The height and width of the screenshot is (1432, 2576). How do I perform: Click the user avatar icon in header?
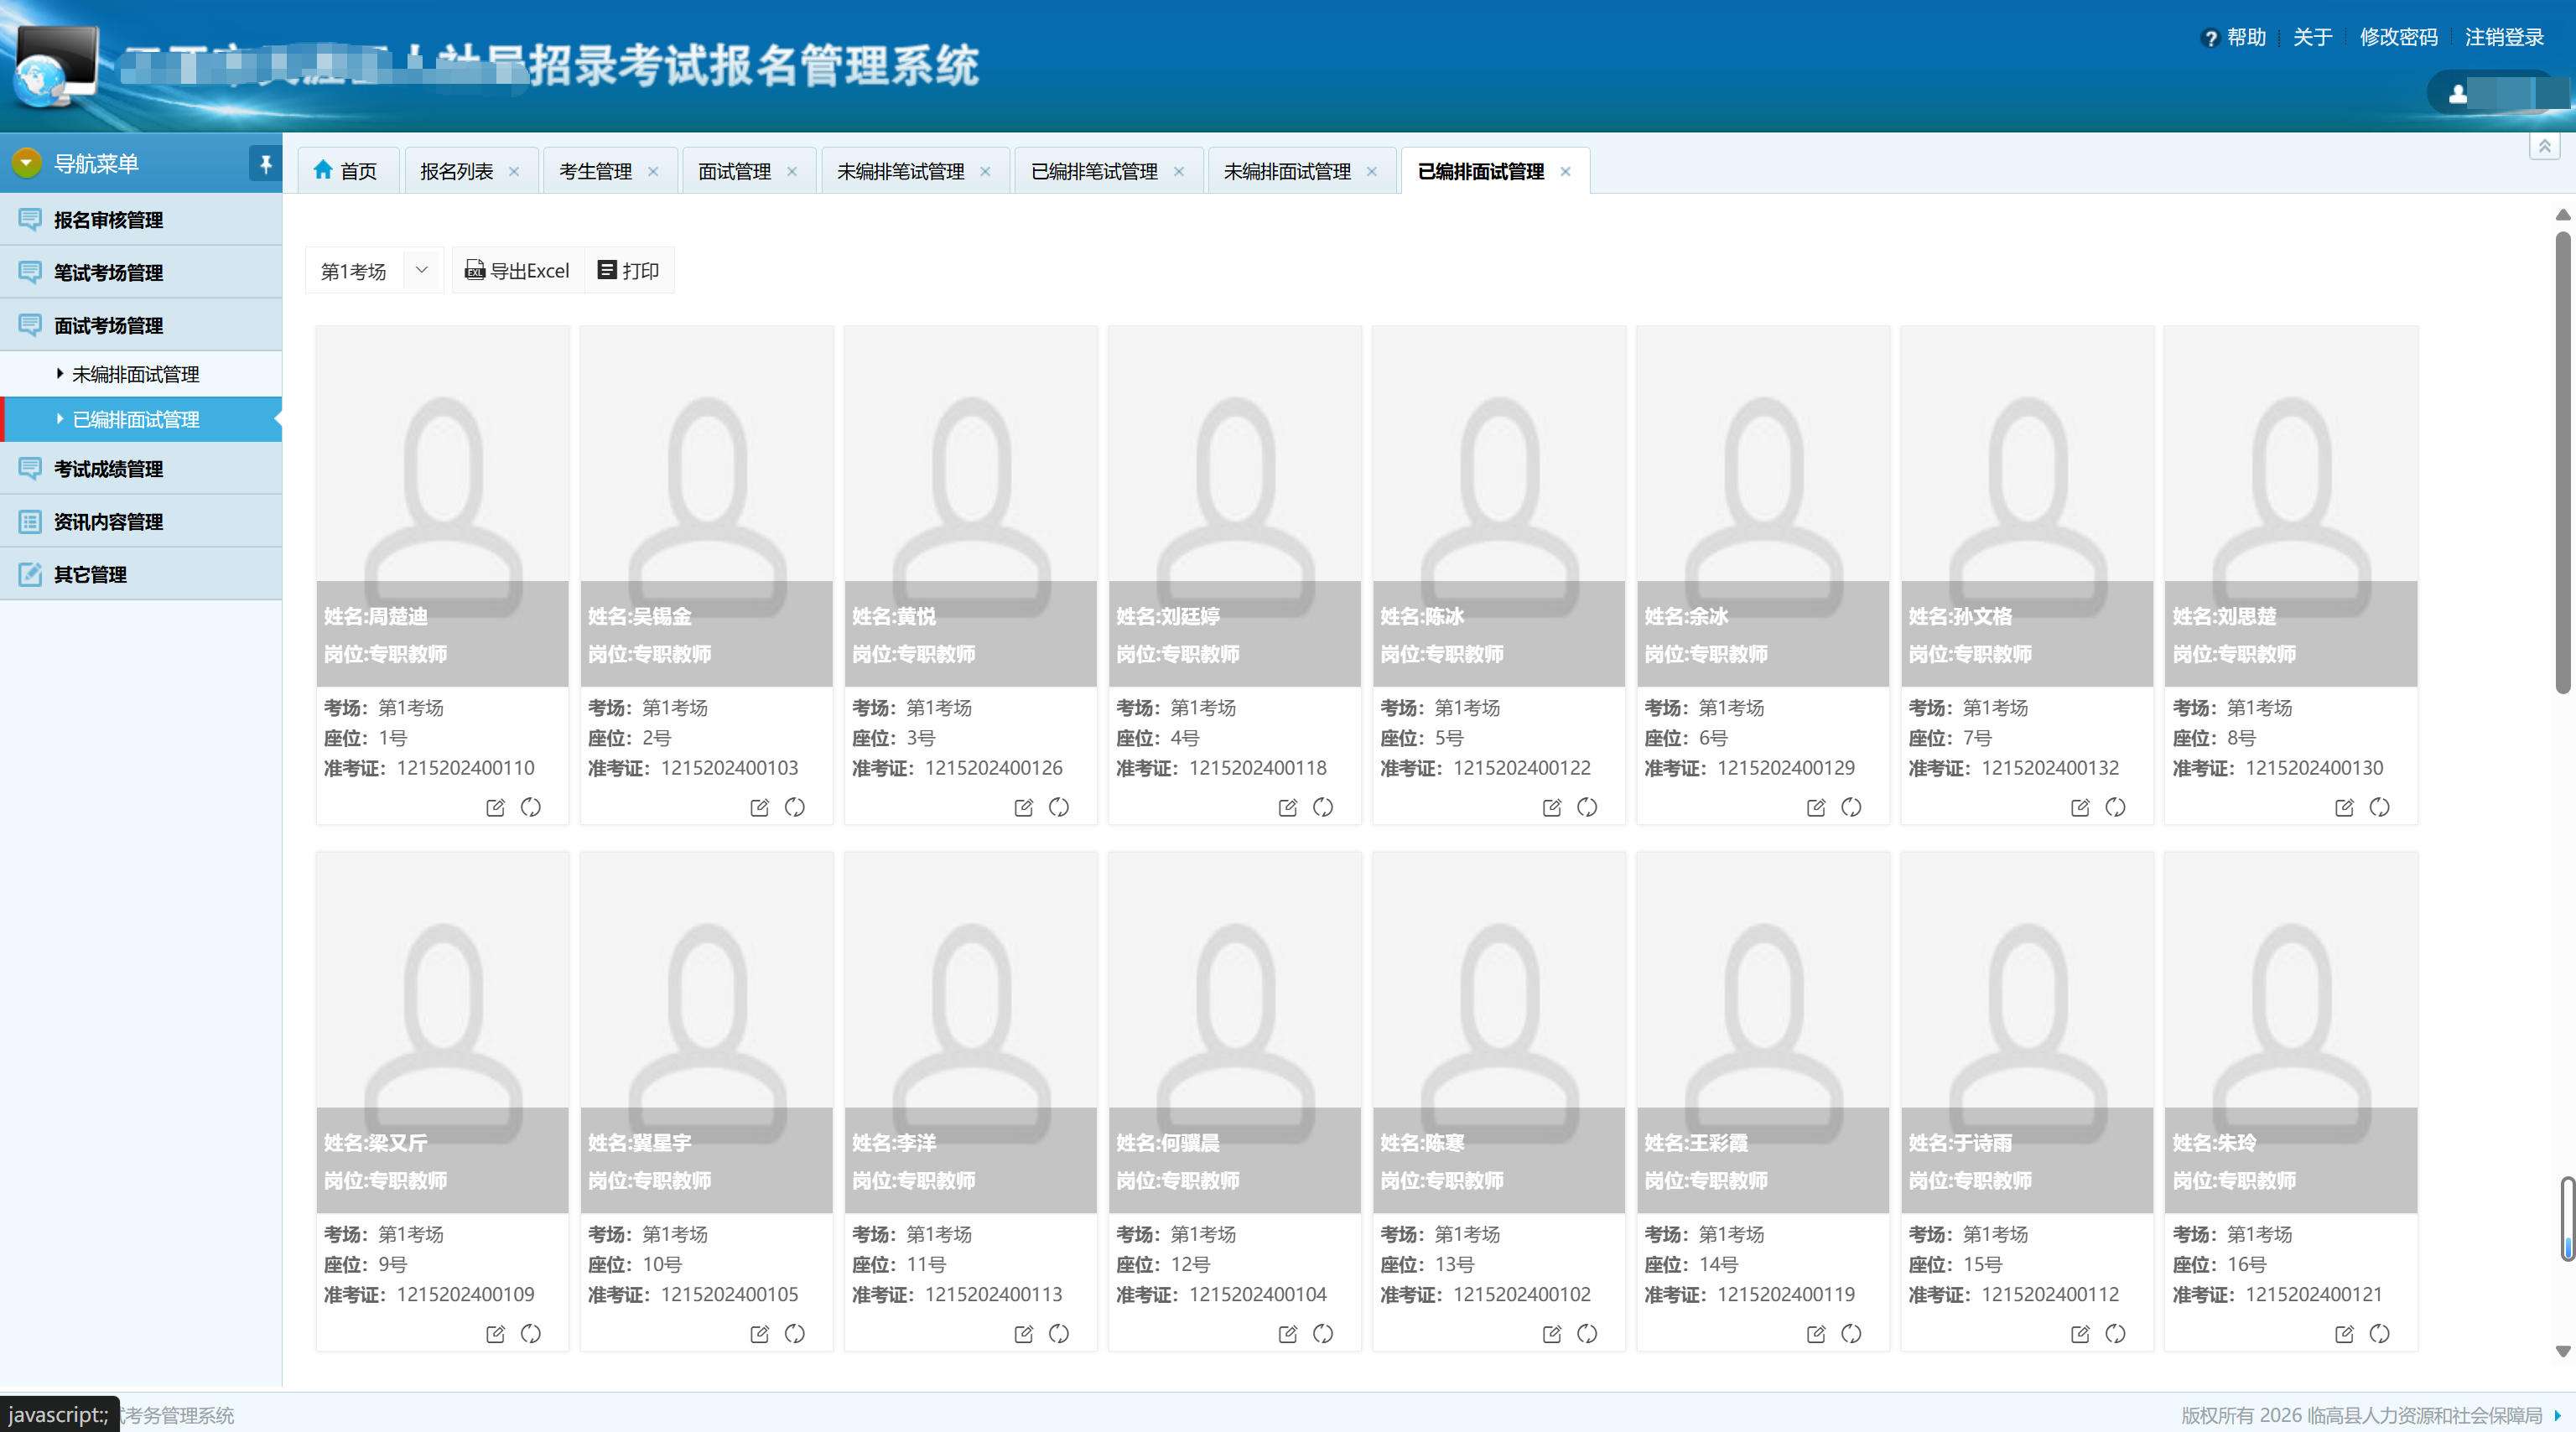pyautogui.click(x=2457, y=94)
